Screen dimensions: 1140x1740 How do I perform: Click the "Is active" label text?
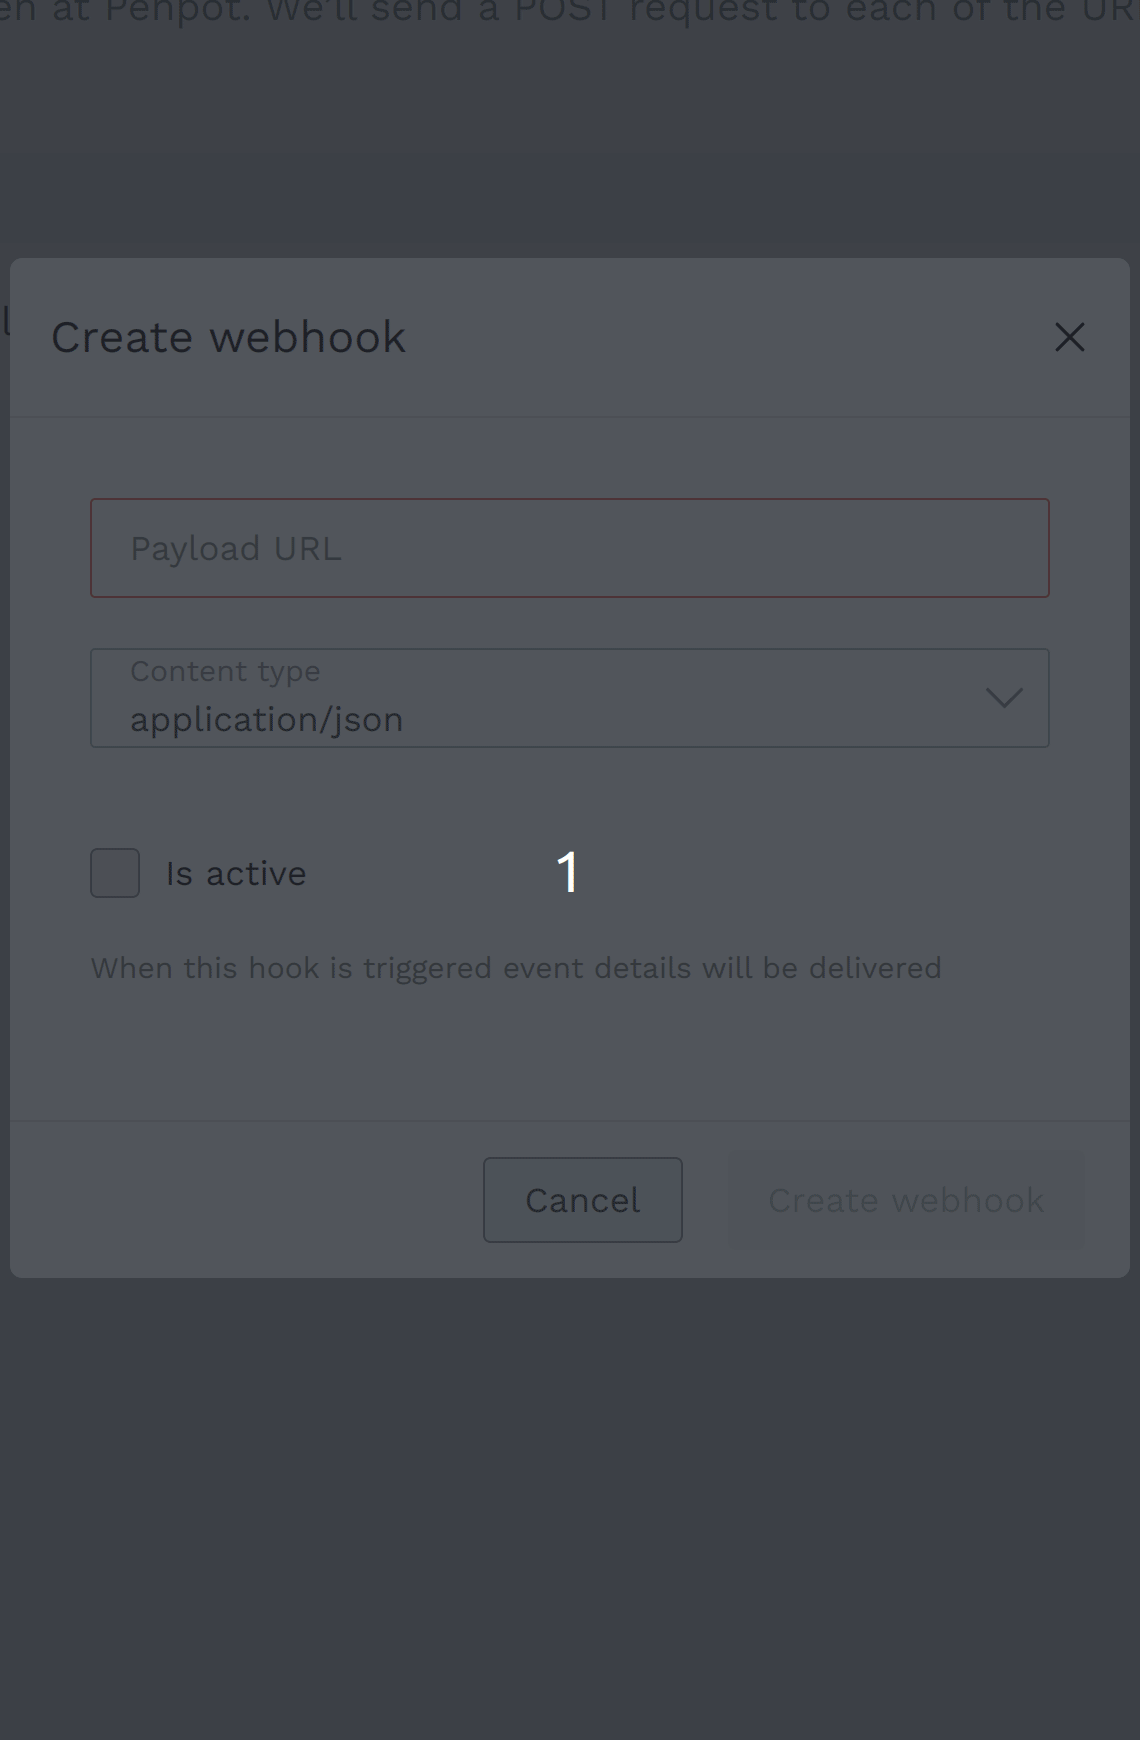pyautogui.click(x=236, y=873)
